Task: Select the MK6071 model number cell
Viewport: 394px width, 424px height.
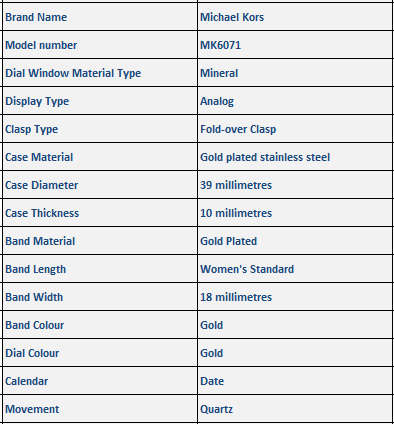Action: click(x=295, y=45)
